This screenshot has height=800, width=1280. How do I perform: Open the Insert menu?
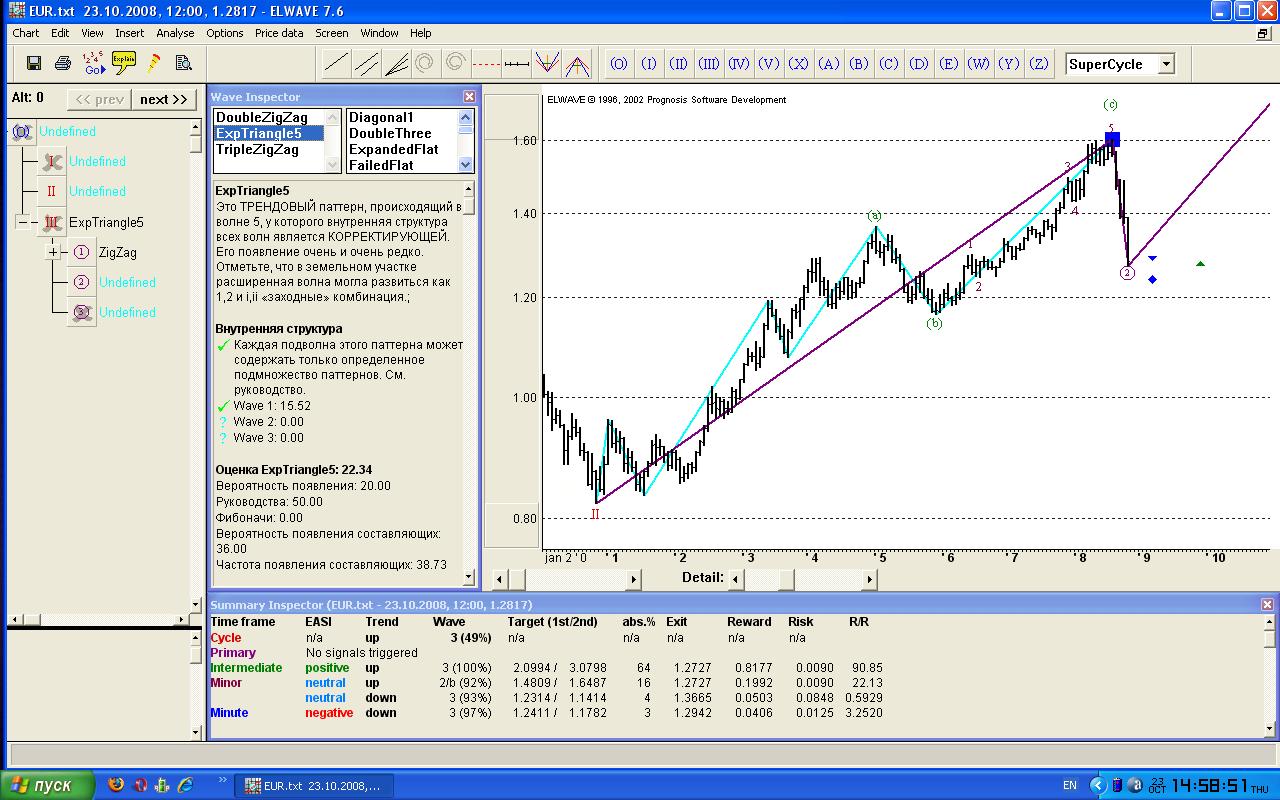(x=130, y=33)
